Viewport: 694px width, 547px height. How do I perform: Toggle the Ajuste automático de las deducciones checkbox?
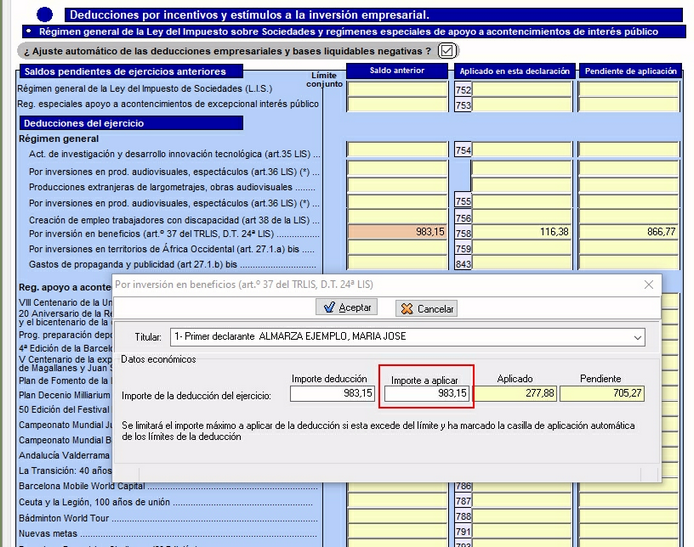pos(447,51)
